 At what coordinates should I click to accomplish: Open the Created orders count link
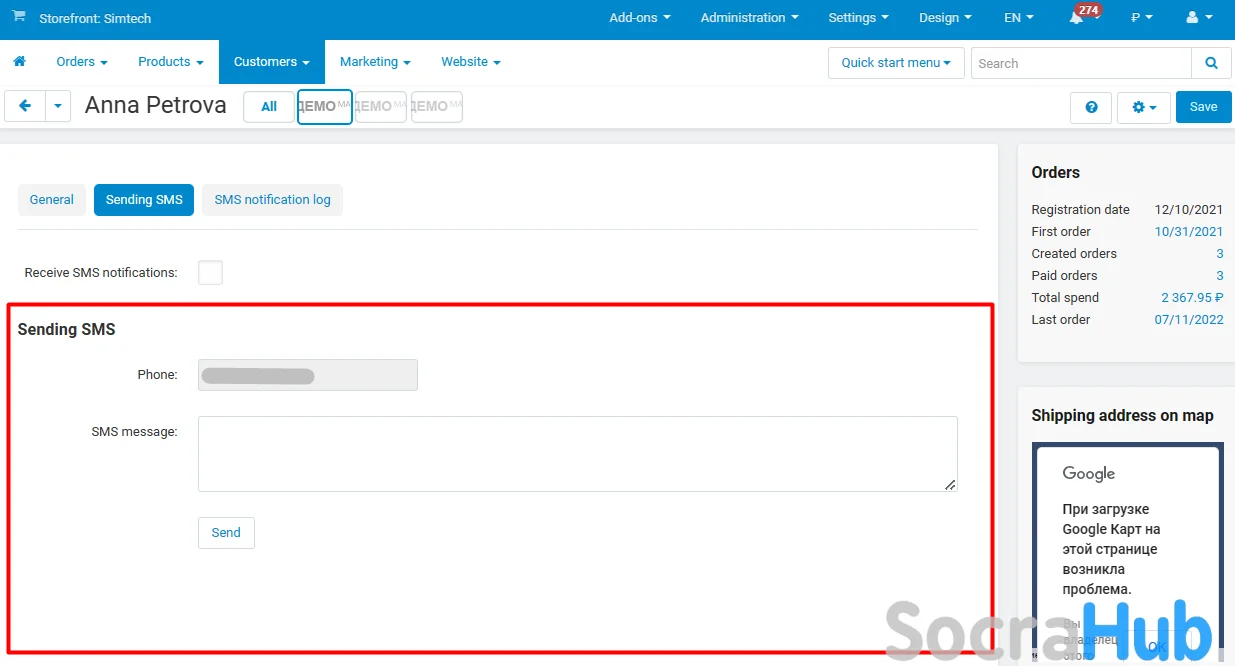tap(1220, 254)
